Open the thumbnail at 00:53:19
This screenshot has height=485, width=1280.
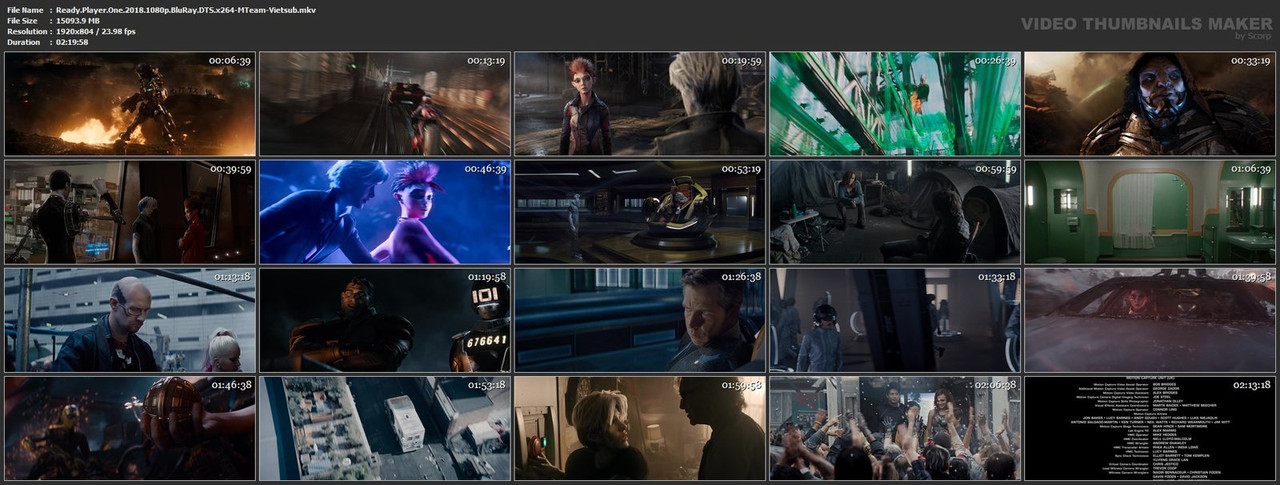point(640,212)
